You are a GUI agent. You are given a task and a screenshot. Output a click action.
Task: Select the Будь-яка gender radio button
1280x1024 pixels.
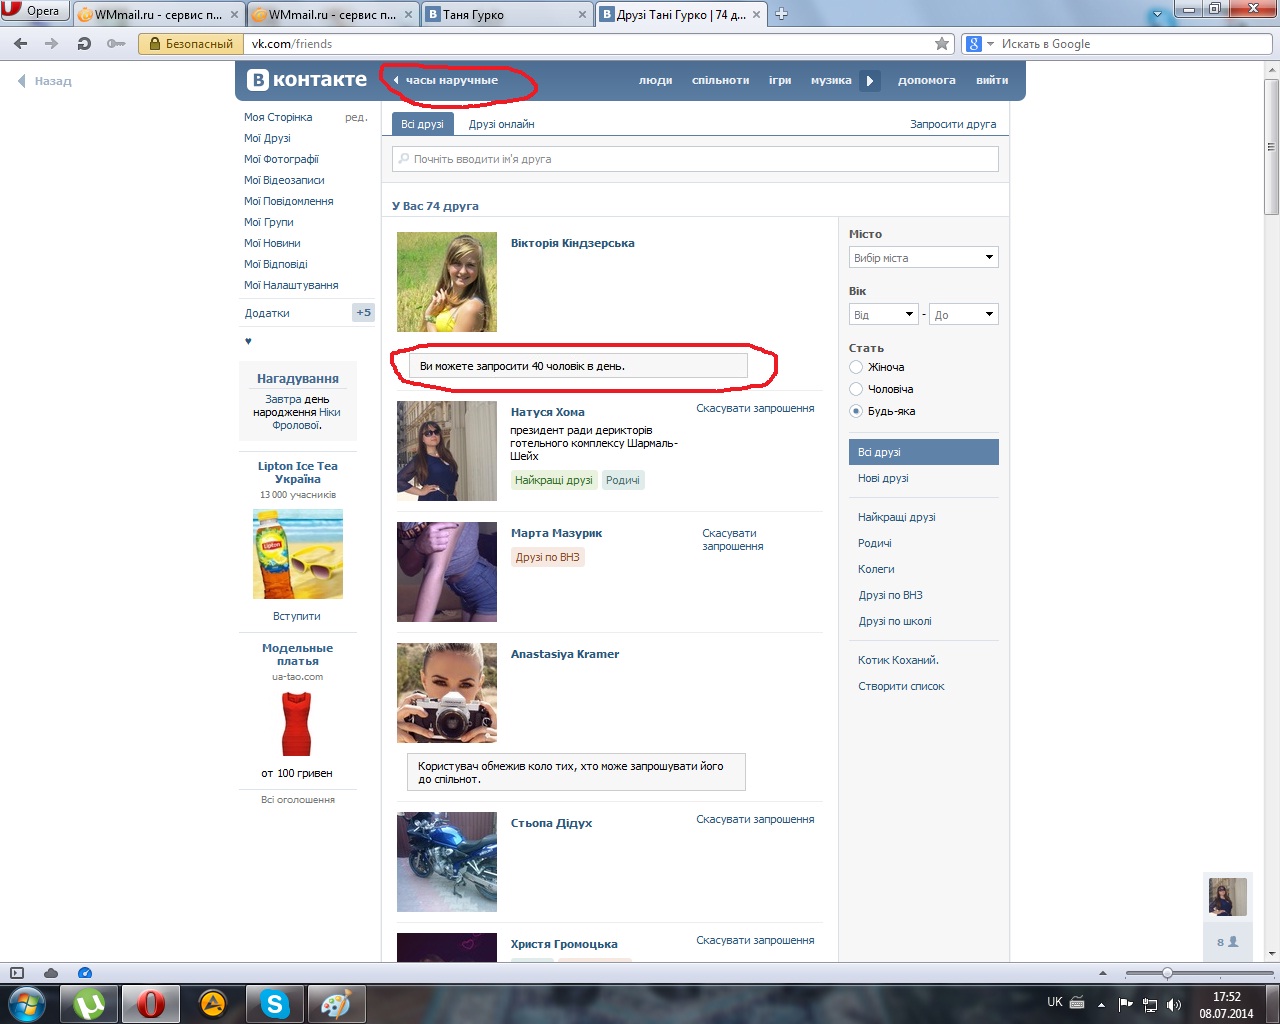coord(856,411)
